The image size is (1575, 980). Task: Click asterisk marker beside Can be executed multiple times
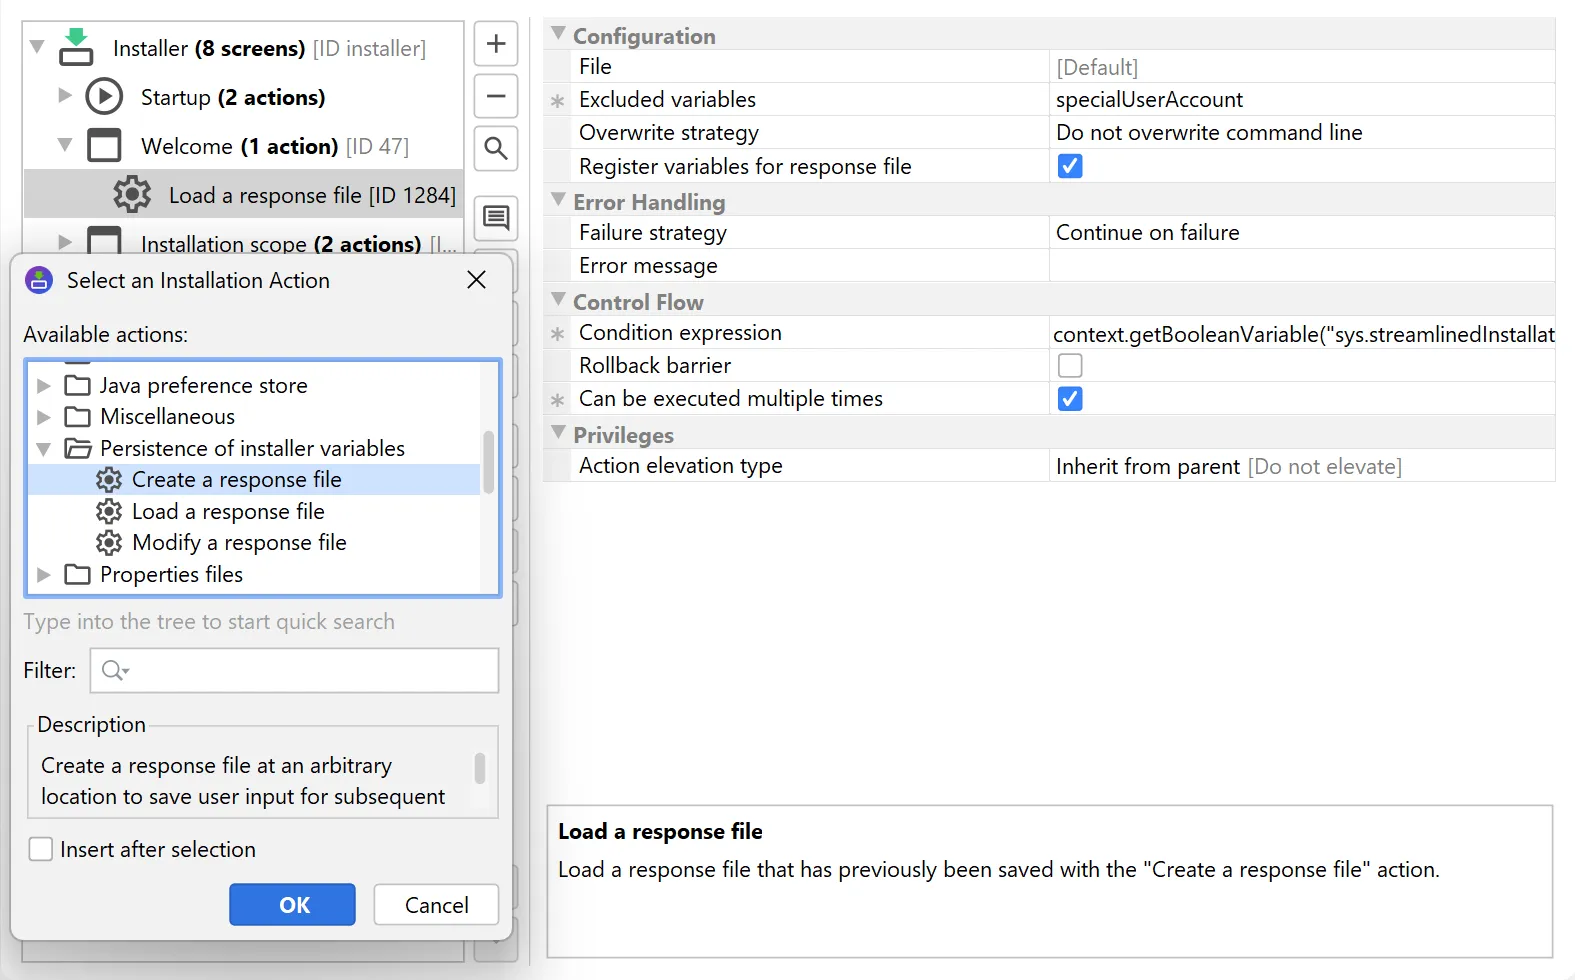pyautogui.click(x=558, y=400)
